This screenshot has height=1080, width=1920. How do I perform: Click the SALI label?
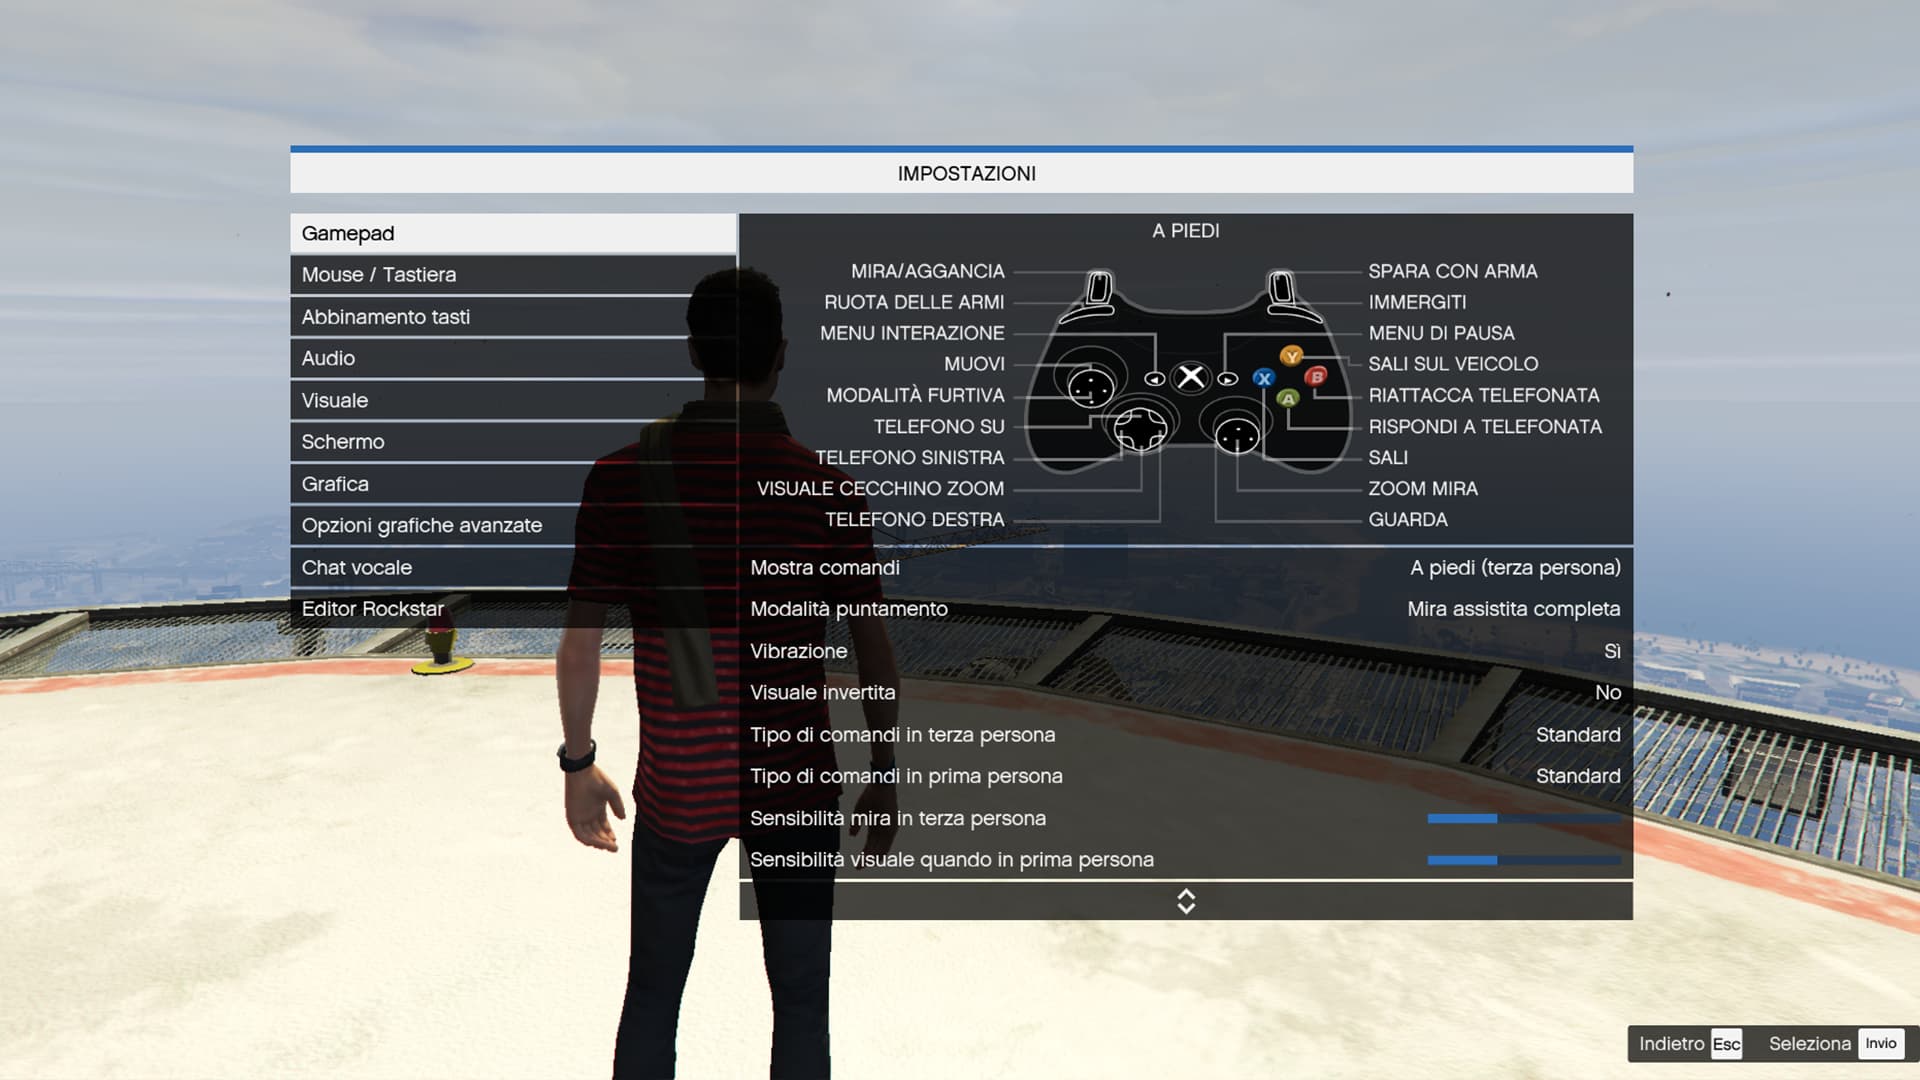click(x=1388, y=457)
